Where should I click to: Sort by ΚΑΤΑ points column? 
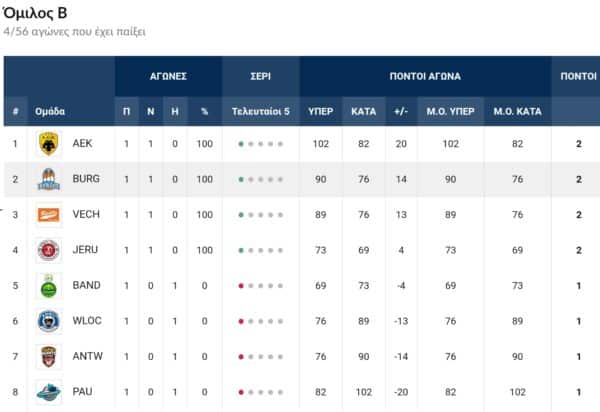(363, 112)
